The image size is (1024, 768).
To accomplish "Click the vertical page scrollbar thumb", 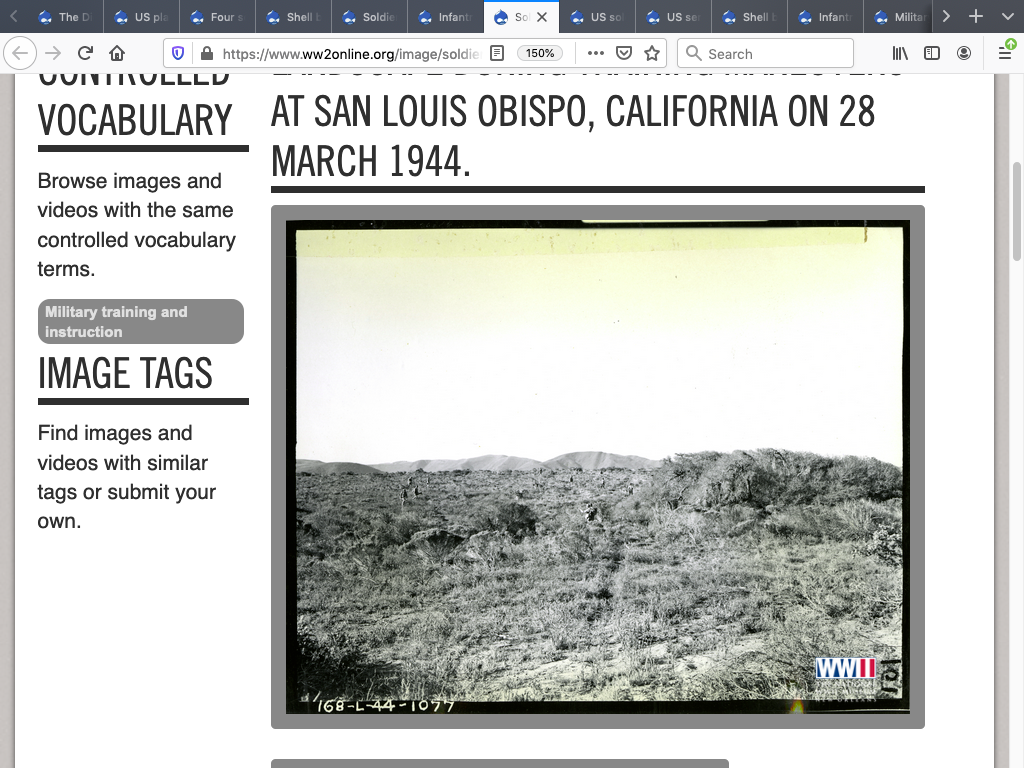I will tap(1017, 210).
